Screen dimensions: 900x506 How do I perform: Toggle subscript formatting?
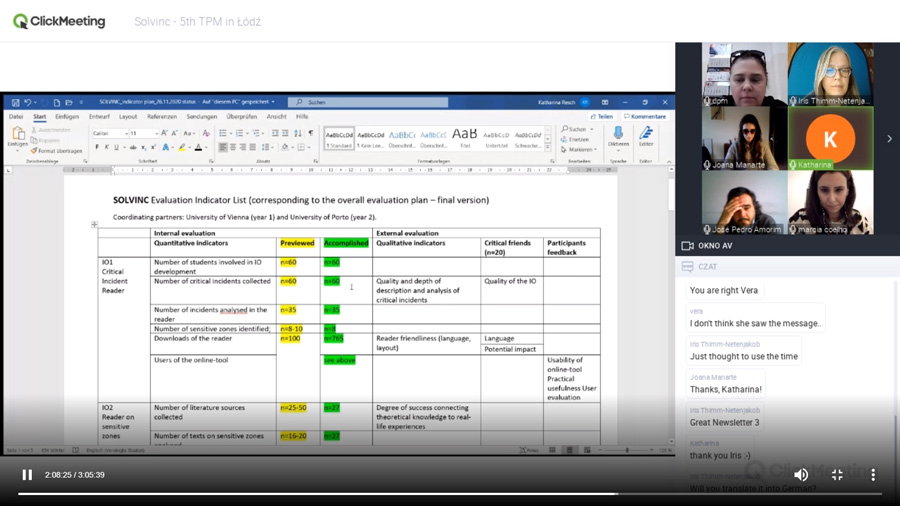143,147
